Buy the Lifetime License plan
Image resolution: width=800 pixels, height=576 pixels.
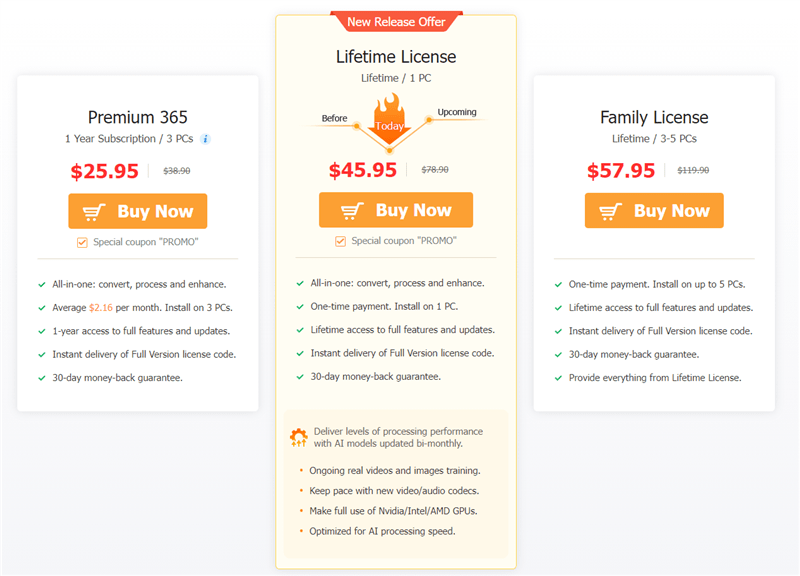pos(396,210)
